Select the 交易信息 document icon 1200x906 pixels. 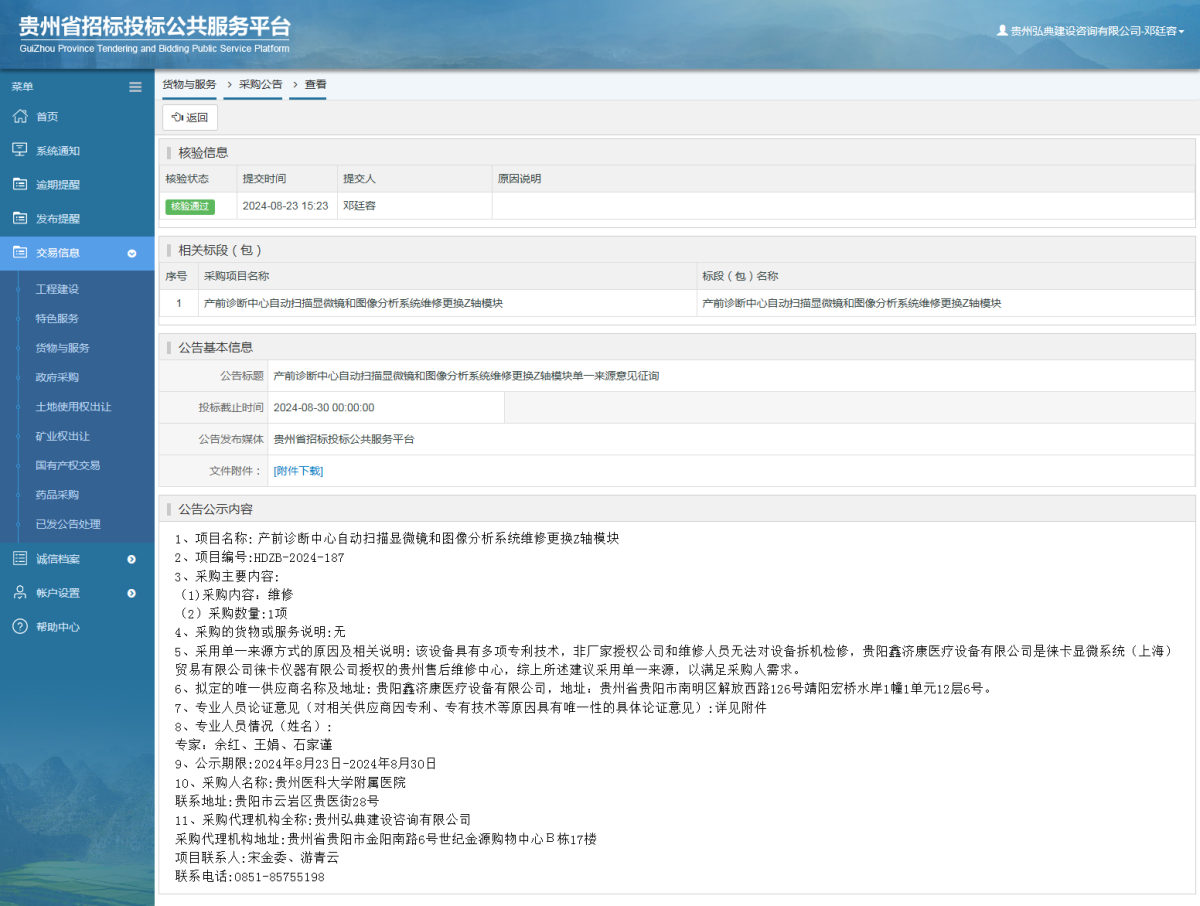pyautogui.click(x=20, y=253)
